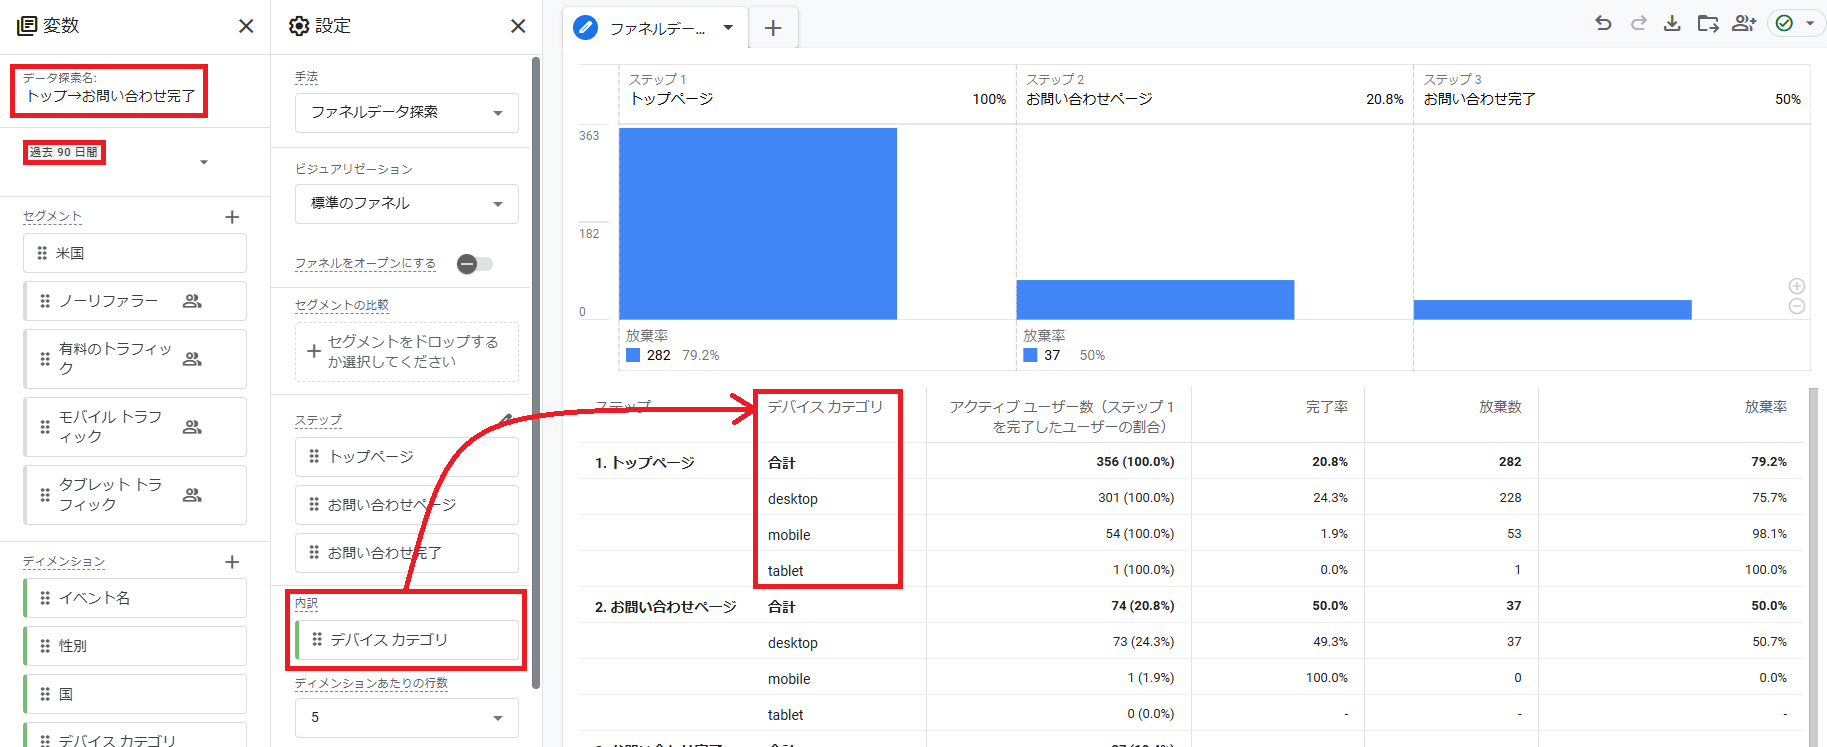Zoom in on the funnel chart
Viewport: 1827px width, 747px height.
pyautogui.click(x=1797, y=286)
